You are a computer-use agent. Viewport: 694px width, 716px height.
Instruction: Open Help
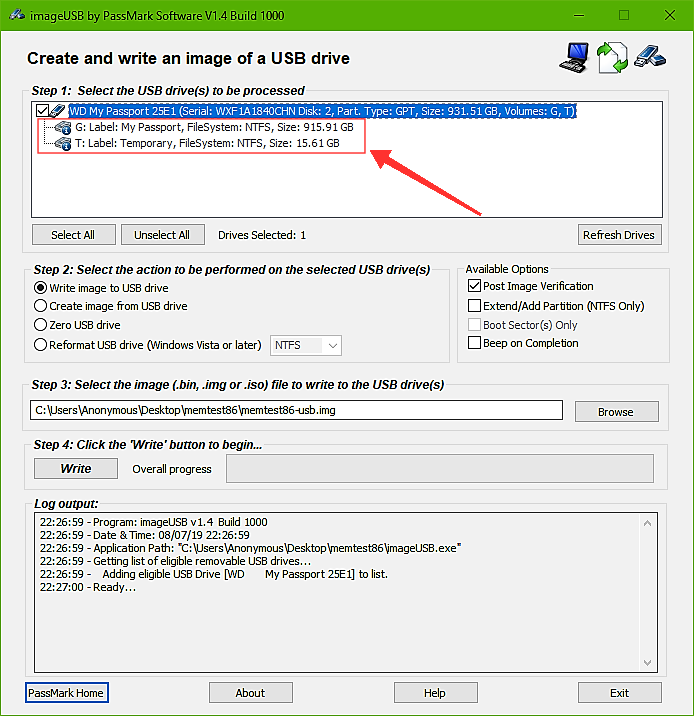click(436, 693)
